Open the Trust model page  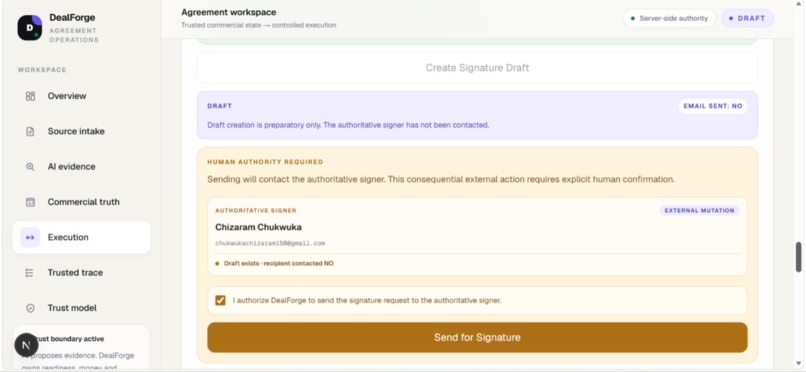point(82,308)
